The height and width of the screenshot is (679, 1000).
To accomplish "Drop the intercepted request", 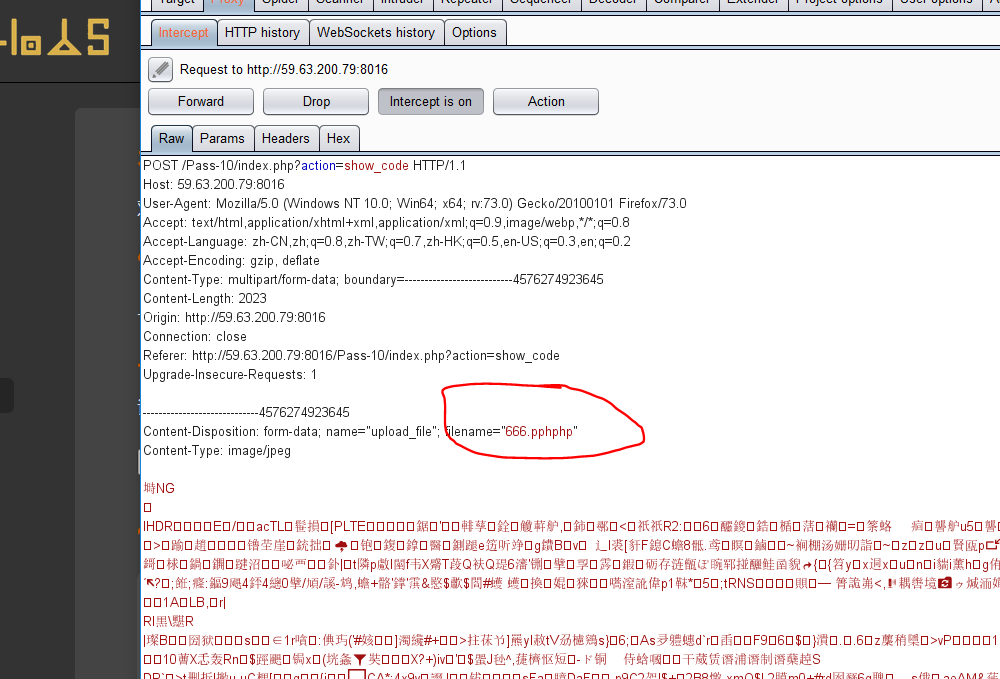I will pyautogui.click(x=316, y=101).
